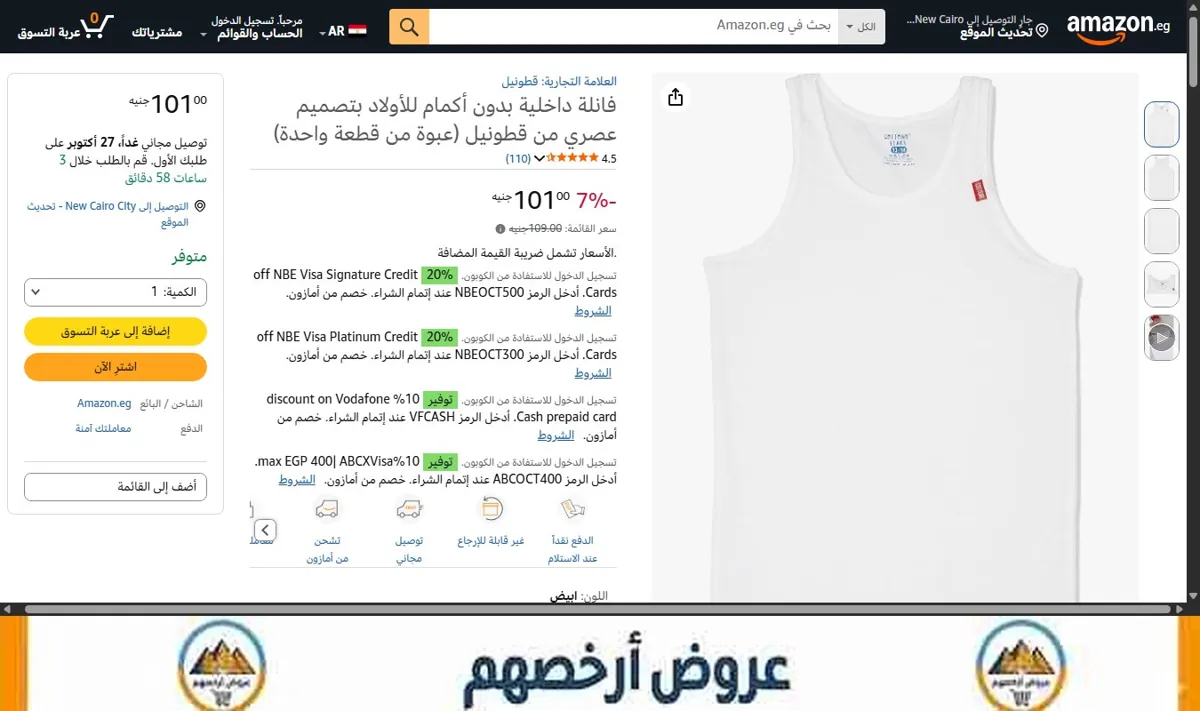Click the left arrow of features carousel

(x=265, y=530)
